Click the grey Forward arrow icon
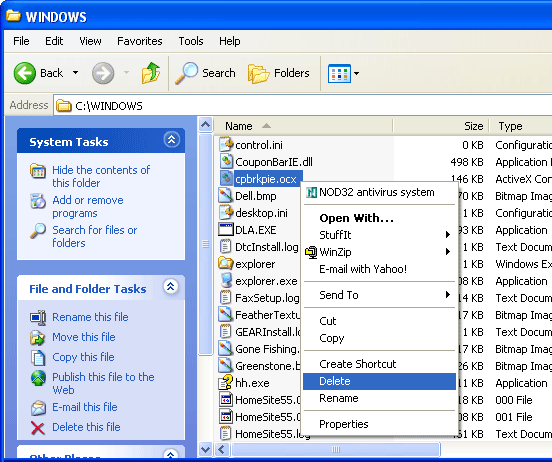The height and width of the screenshot is (462, 552). pos(103,73)
